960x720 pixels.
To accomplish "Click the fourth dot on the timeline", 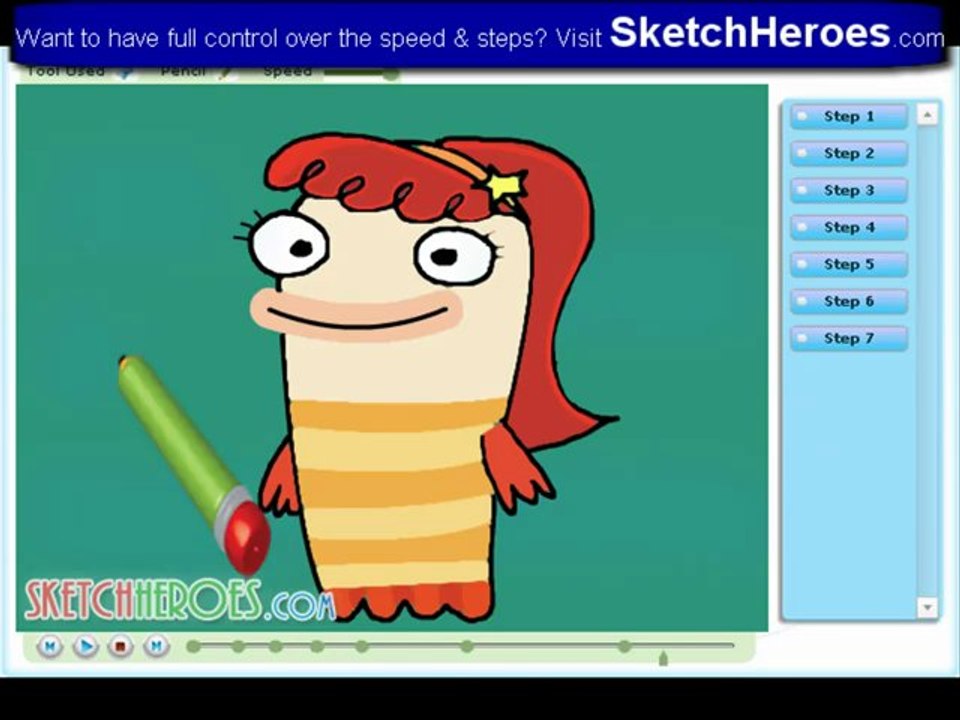I will tap(317, 646).
